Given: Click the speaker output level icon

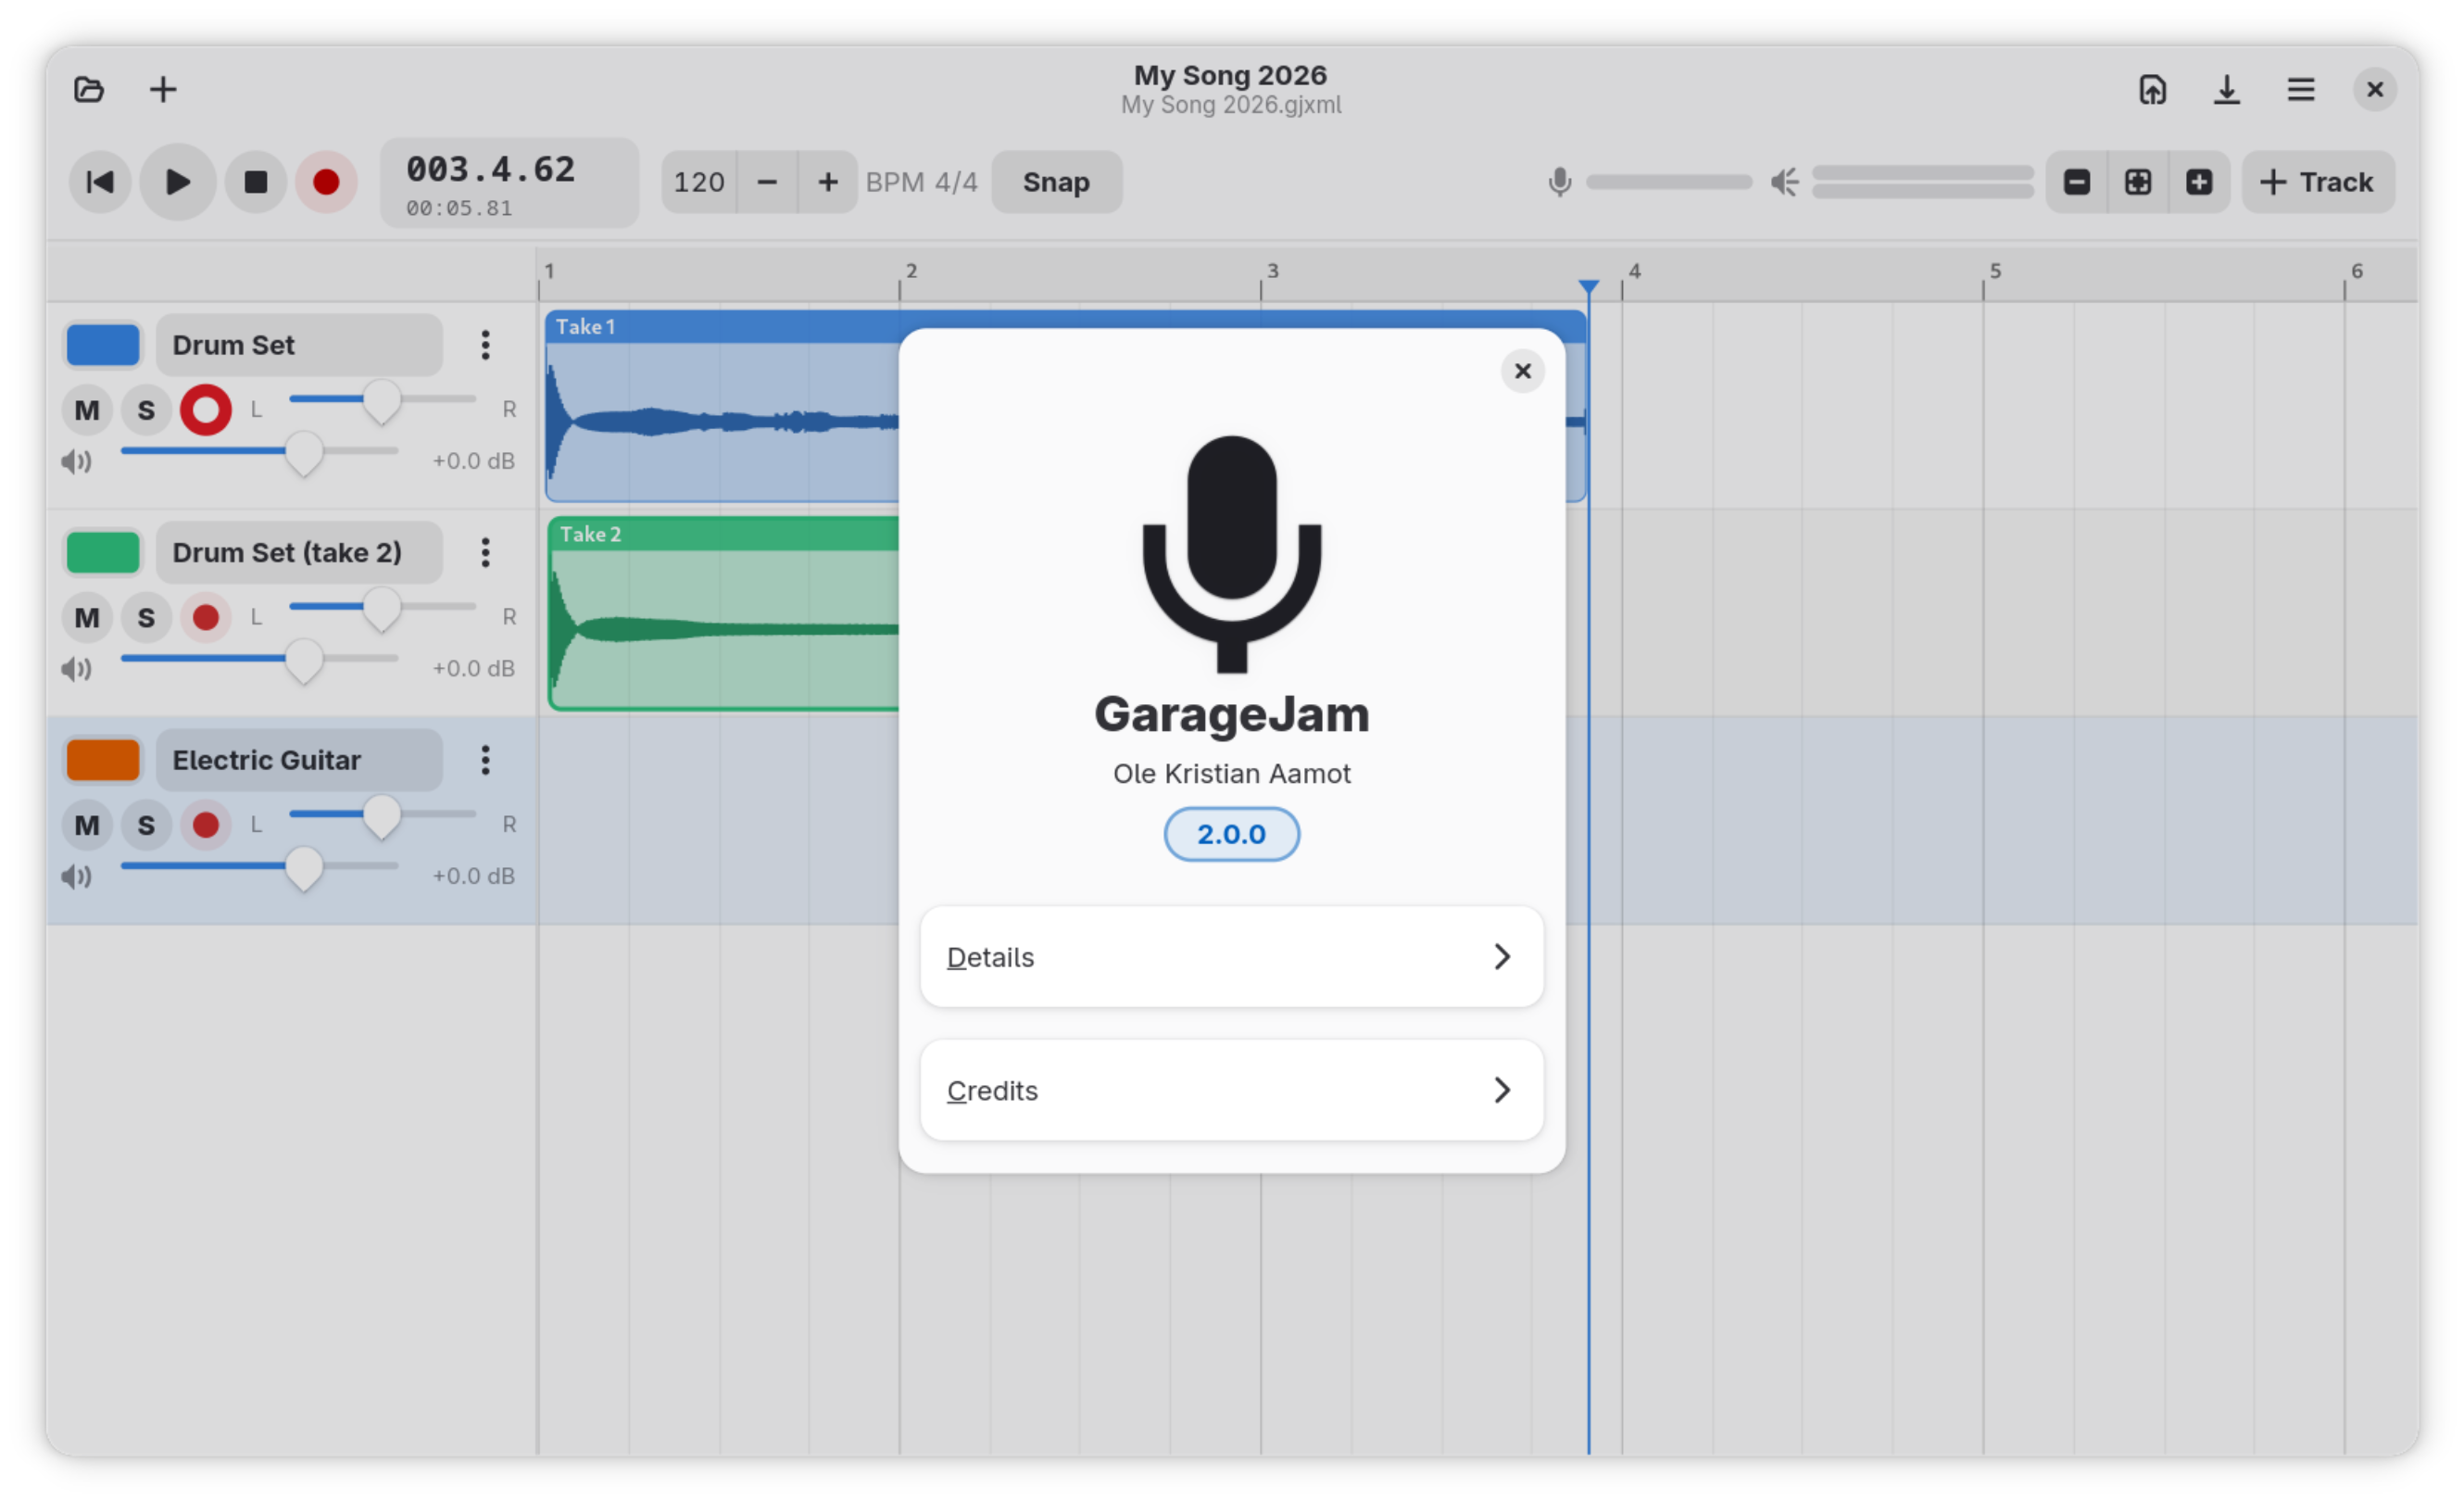Looking at the screenshot, I should 1784,182.
